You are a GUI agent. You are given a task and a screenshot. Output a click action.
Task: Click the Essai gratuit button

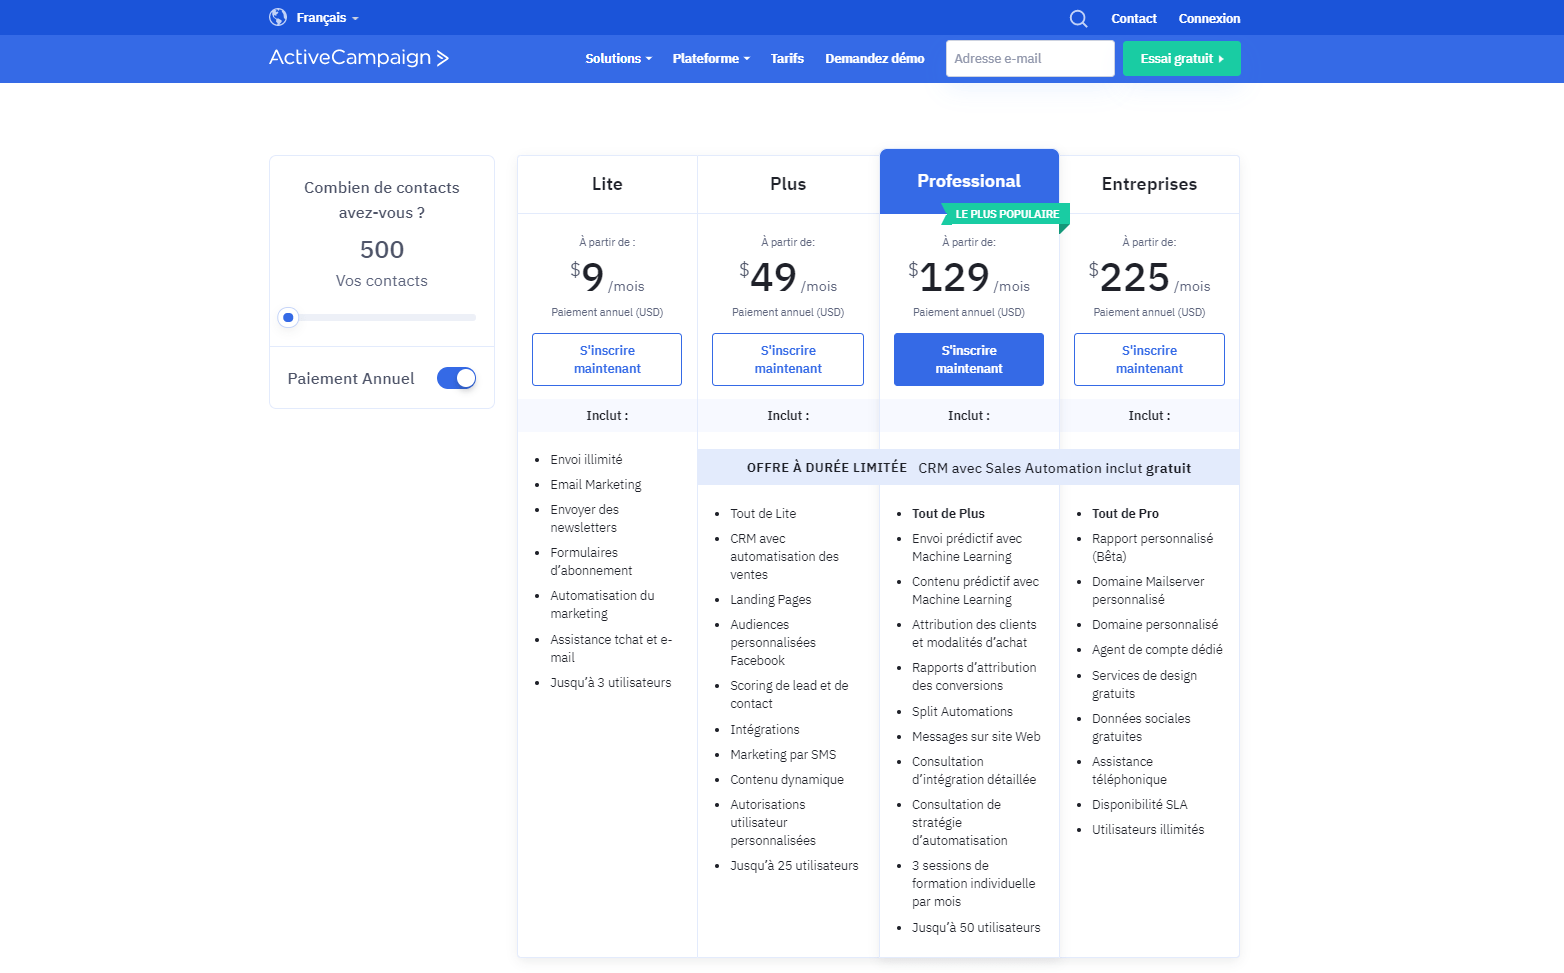(1182, 58)
